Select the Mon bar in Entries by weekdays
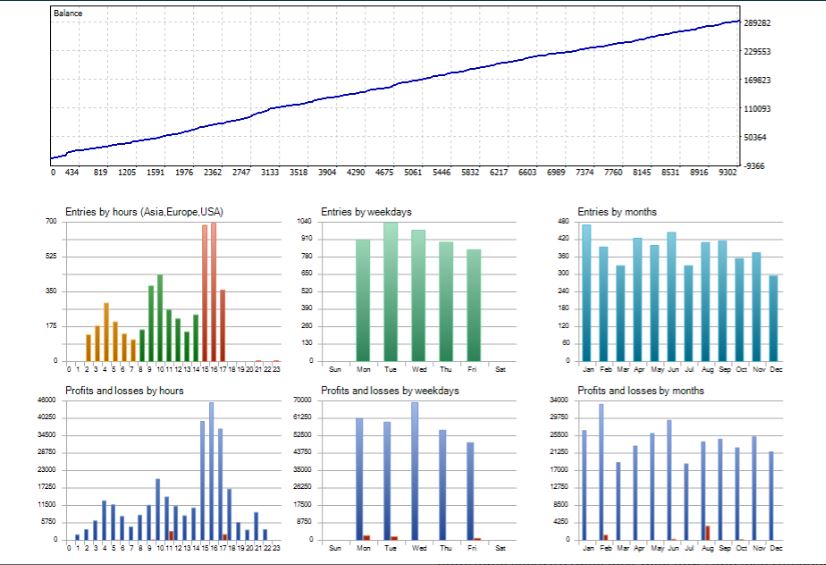Screen dimensions: 826x565 point(363,300)
